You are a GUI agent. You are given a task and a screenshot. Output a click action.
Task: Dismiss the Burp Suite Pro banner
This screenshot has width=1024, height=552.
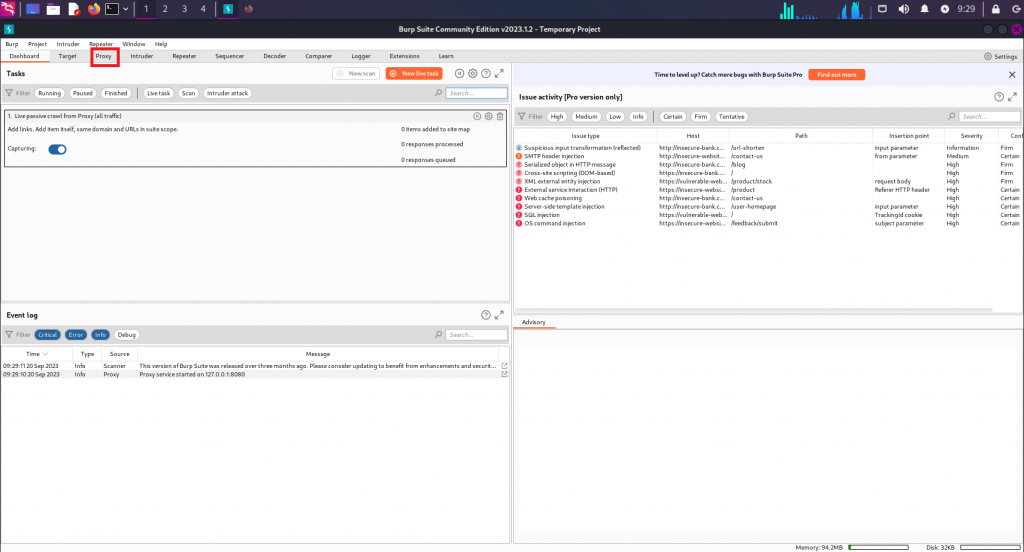click(1012, 74)
